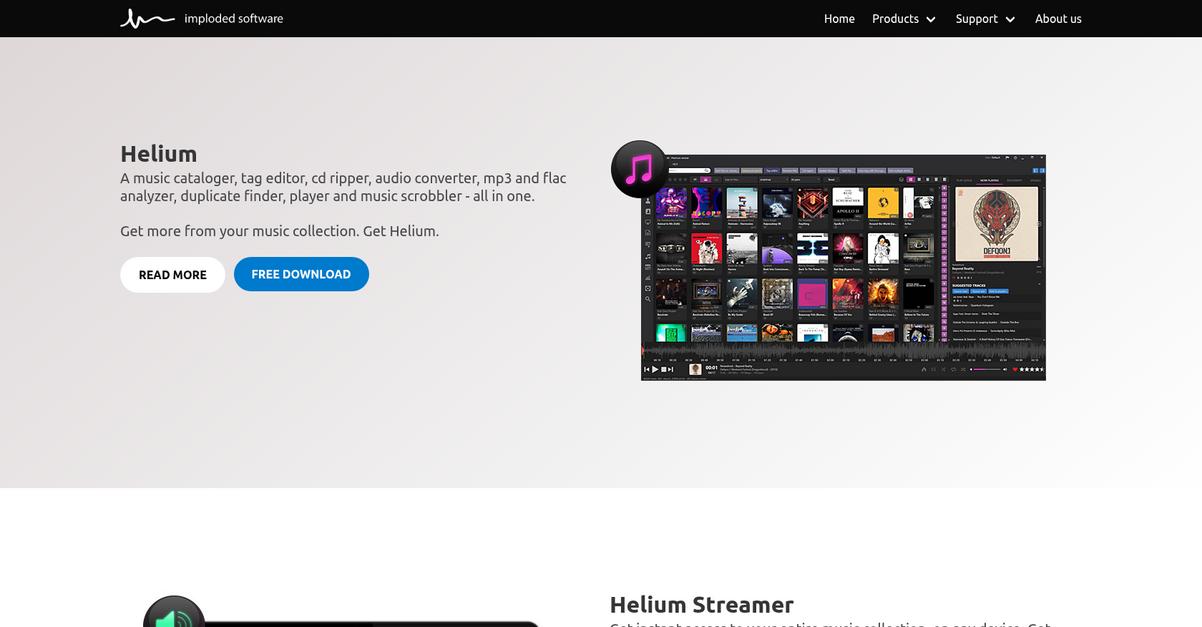This screenshot has height=627, width=1202.
Task: Go to the About us page
Action: tap(1058, 19)
